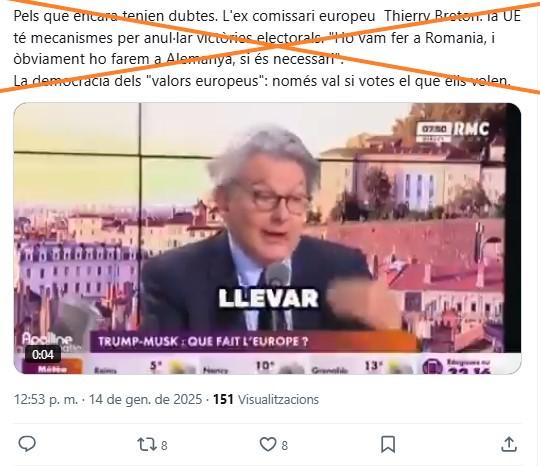Screen dimensions: 540x466
Task: Open the share menu via upload arrow icon
Action: [509, 444]
